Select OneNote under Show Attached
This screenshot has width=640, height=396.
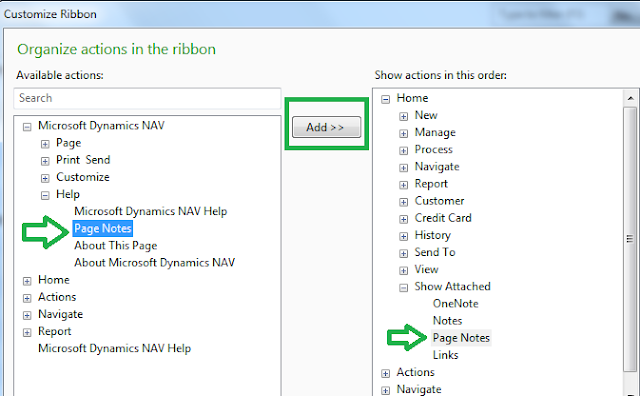(456, 304)
